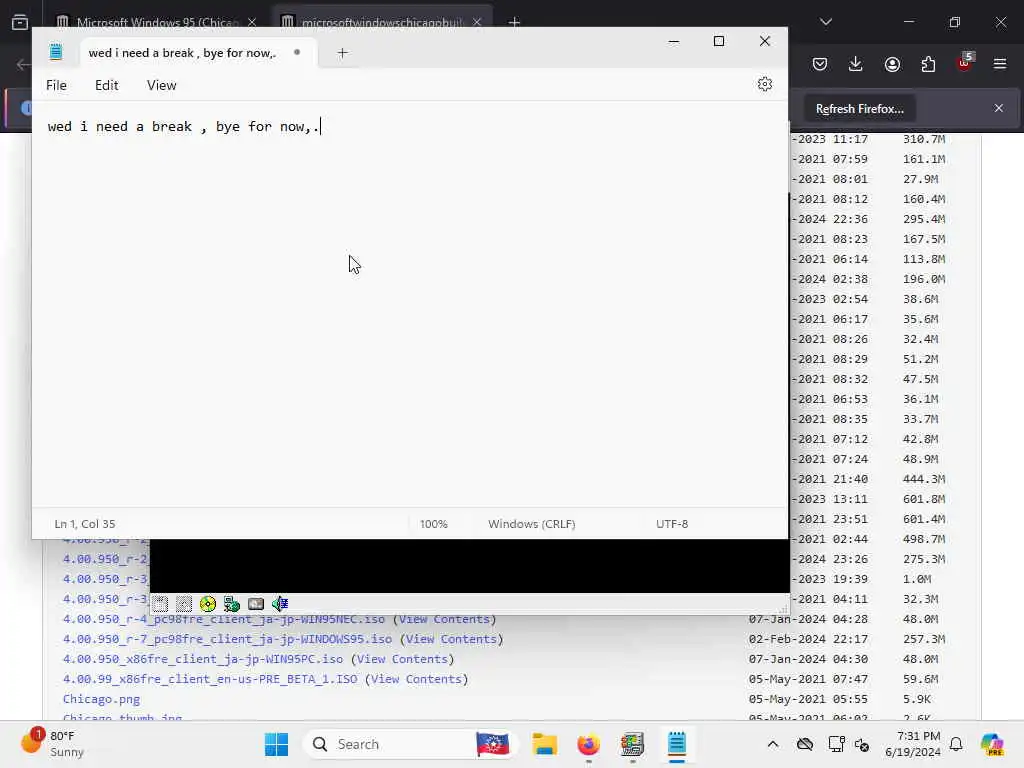
Task: Open Firefox hamburger application menu
Action: coord(1000,64)
